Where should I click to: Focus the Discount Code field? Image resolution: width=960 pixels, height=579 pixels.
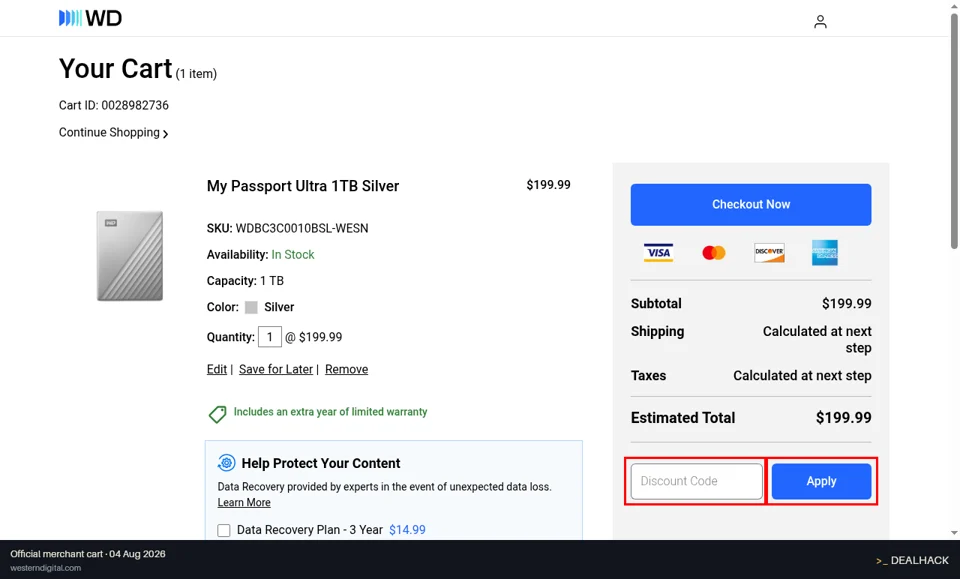tap(697, 481)
